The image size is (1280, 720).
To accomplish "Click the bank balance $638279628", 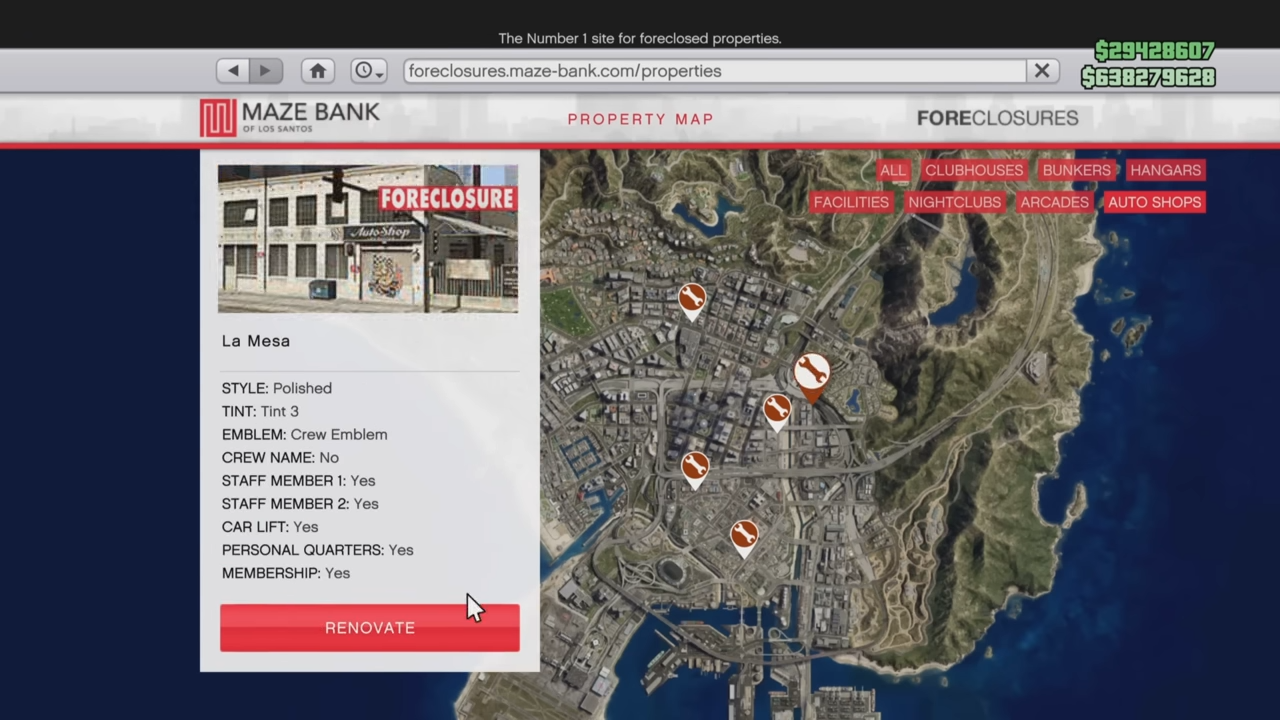I will (x=1148, y=77).
